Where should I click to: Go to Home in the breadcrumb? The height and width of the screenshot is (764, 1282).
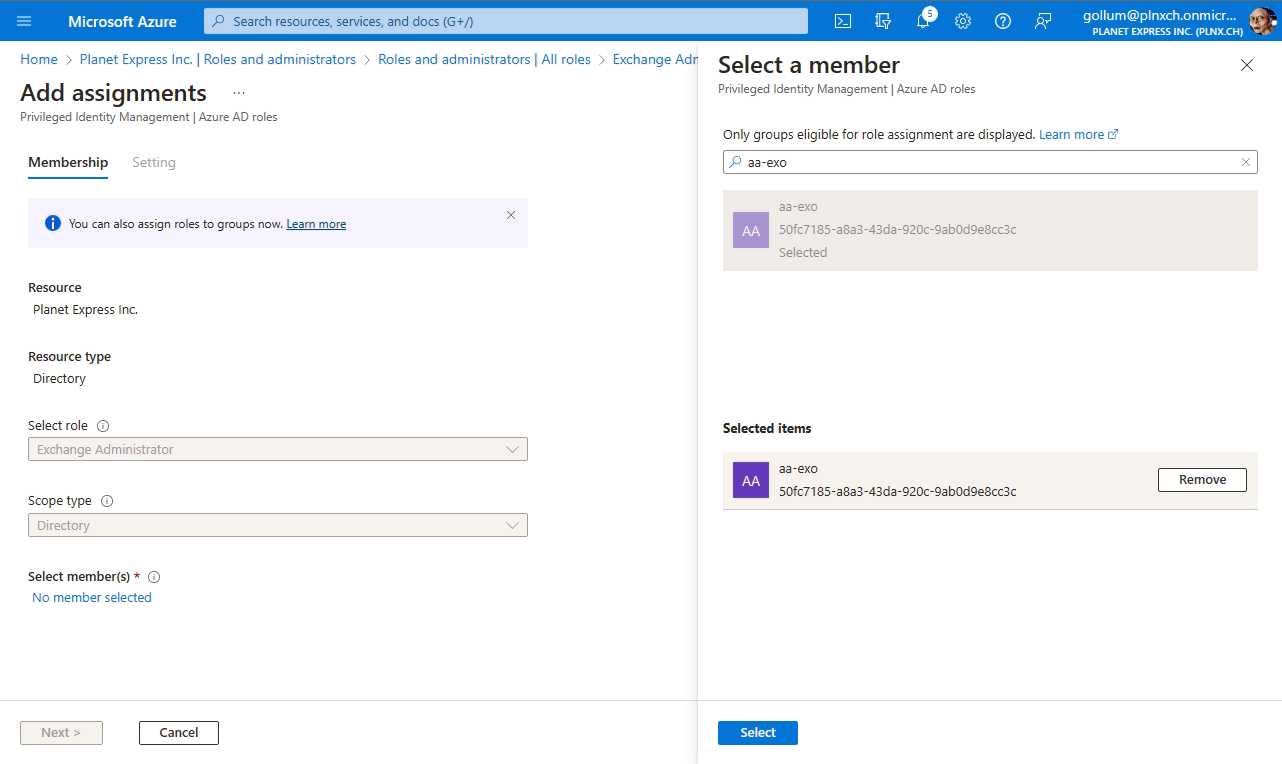click(x=39, y=60)
